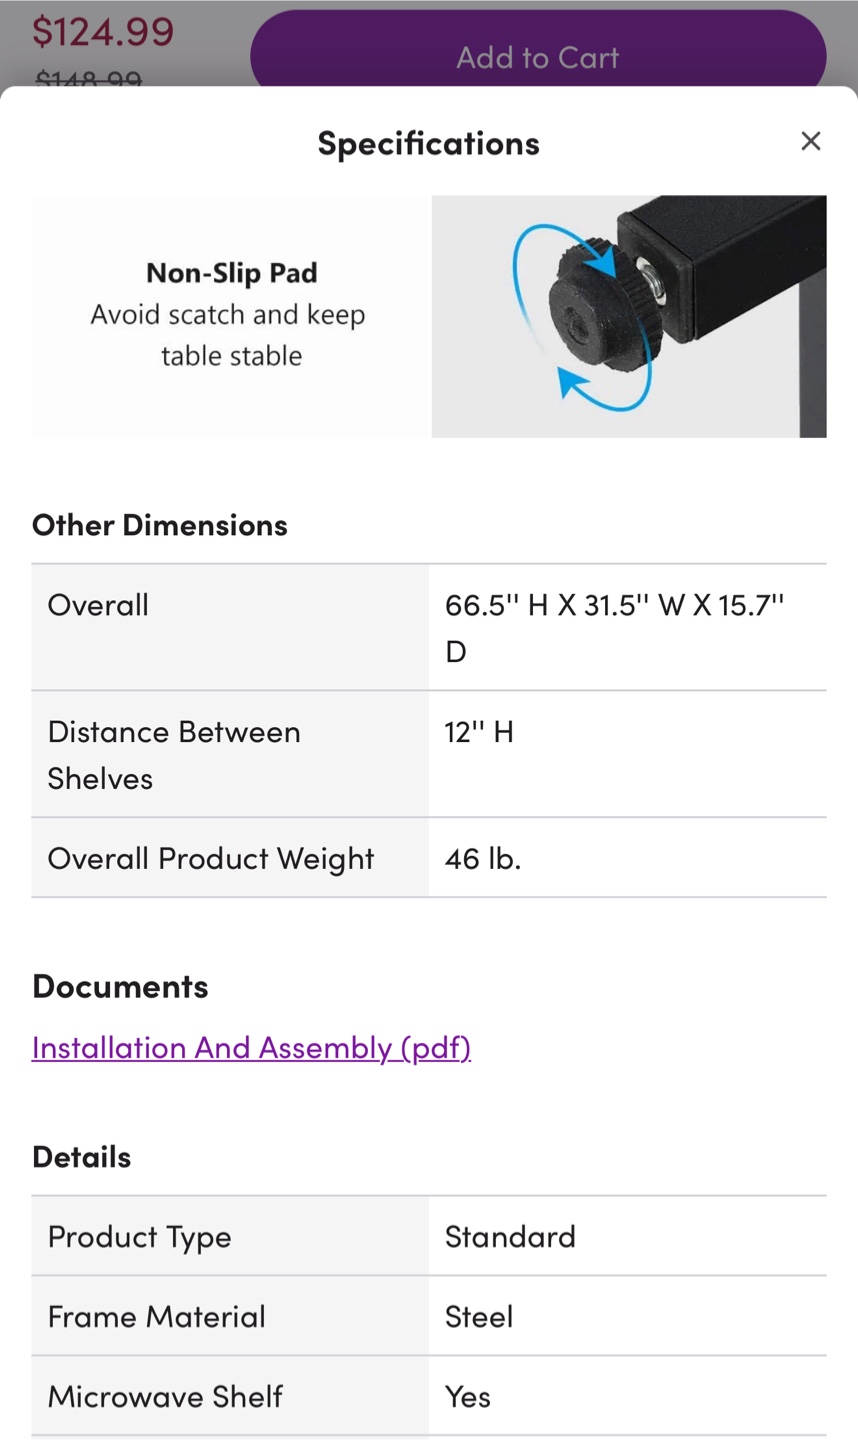Tap the Overall dimensions row label

click(x=98, y=605)
